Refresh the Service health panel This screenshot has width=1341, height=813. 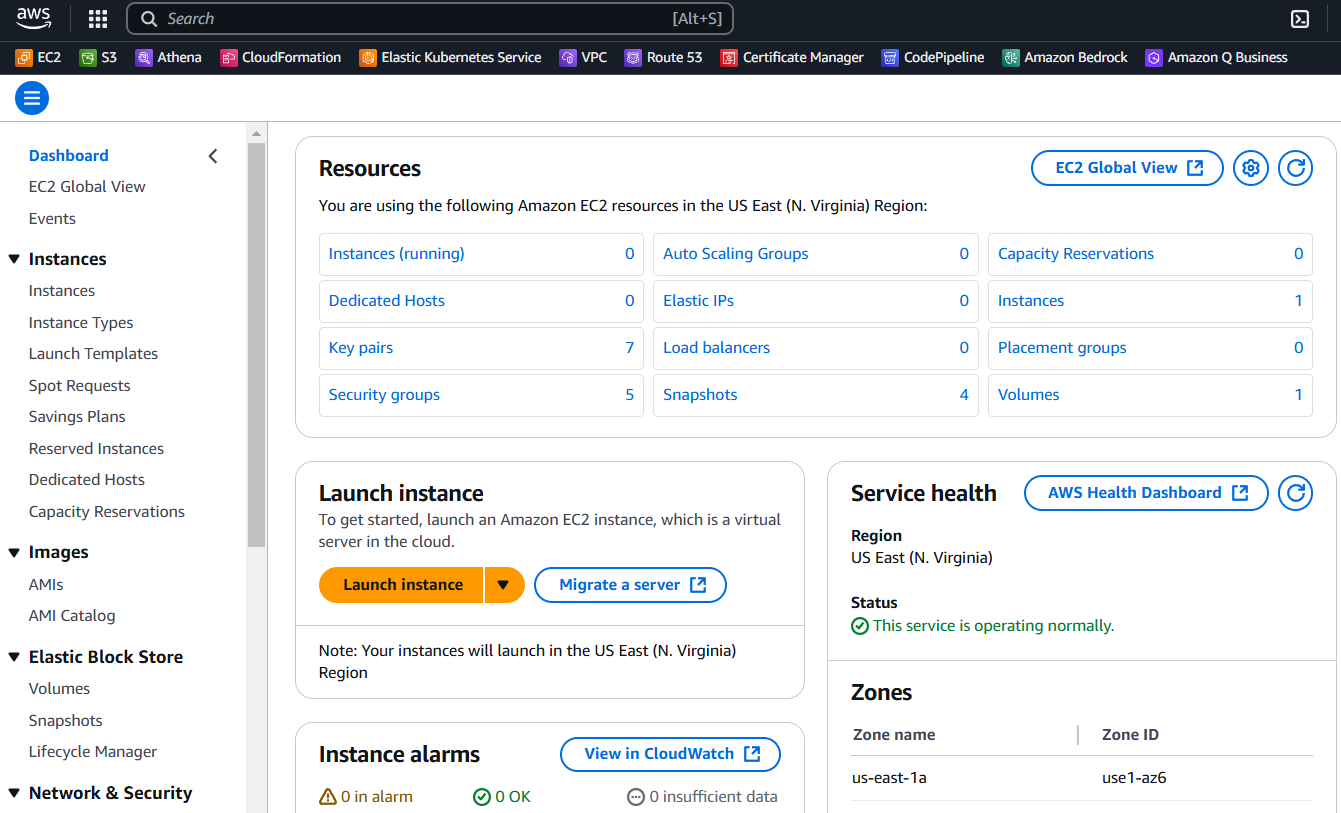click(1295, 493)
